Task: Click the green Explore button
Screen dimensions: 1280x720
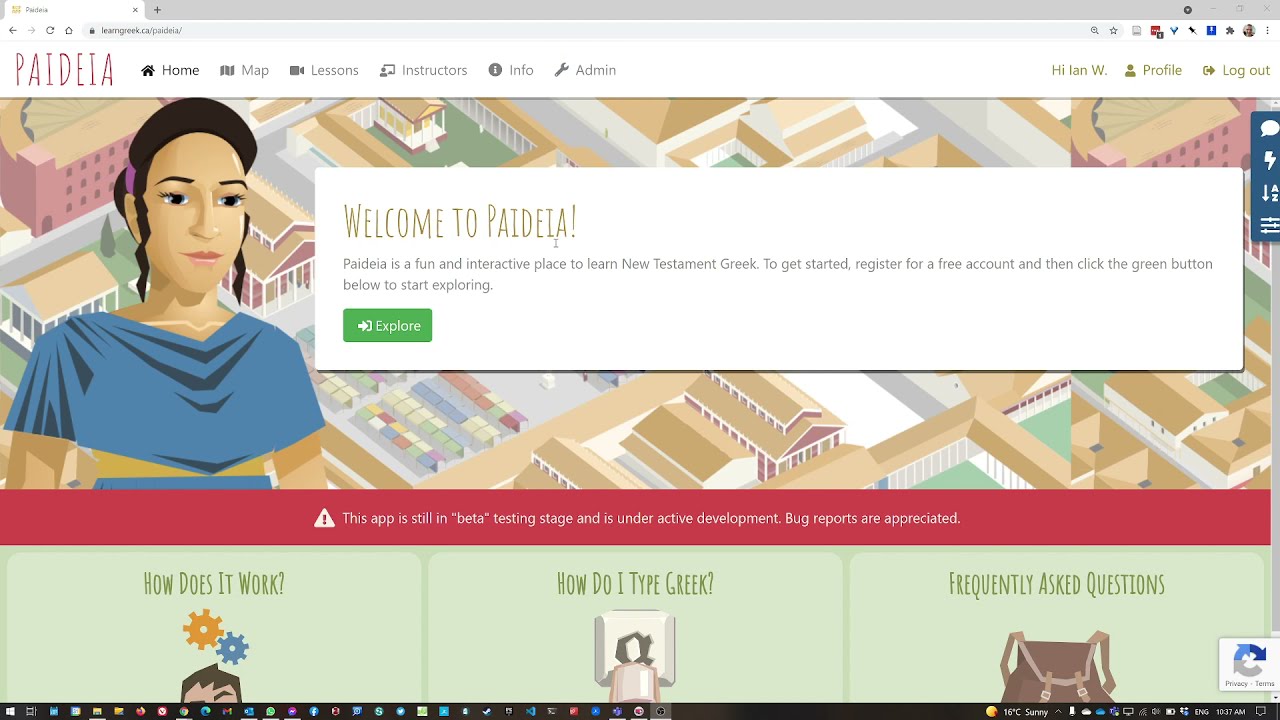Action: tap(387, 325)
